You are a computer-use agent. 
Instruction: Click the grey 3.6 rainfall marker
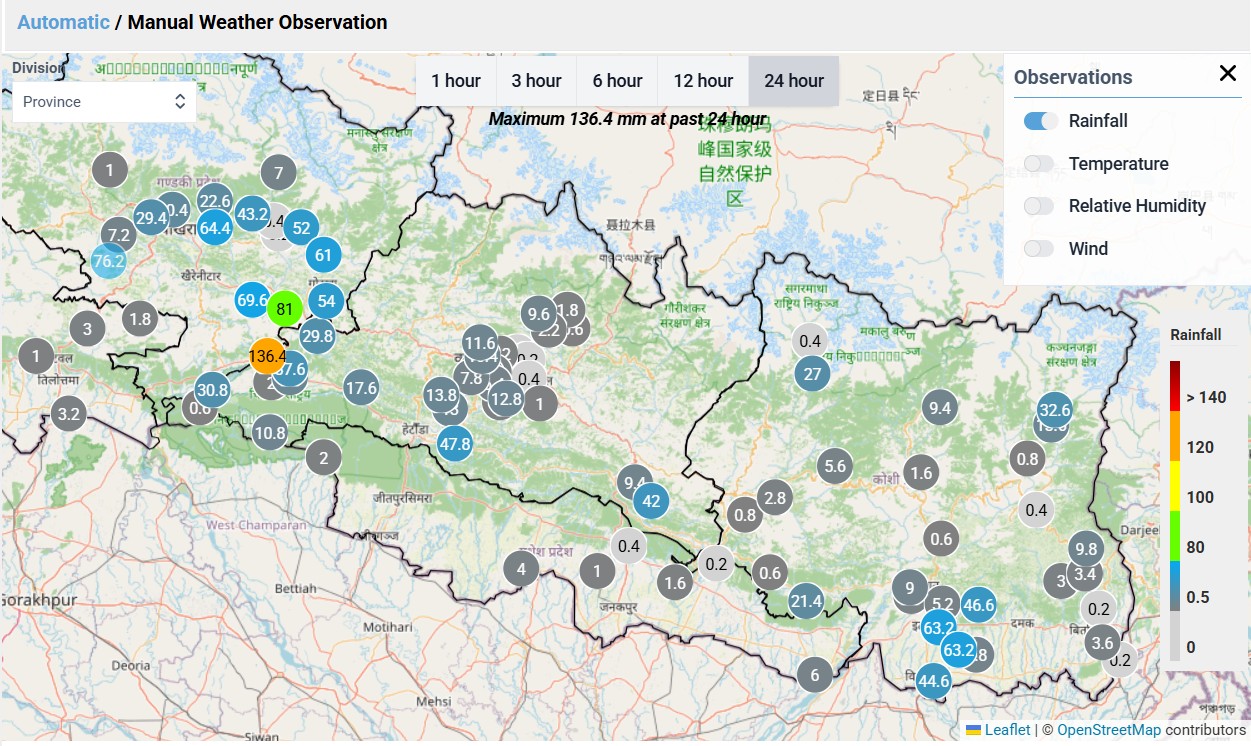pos(1103,643)
